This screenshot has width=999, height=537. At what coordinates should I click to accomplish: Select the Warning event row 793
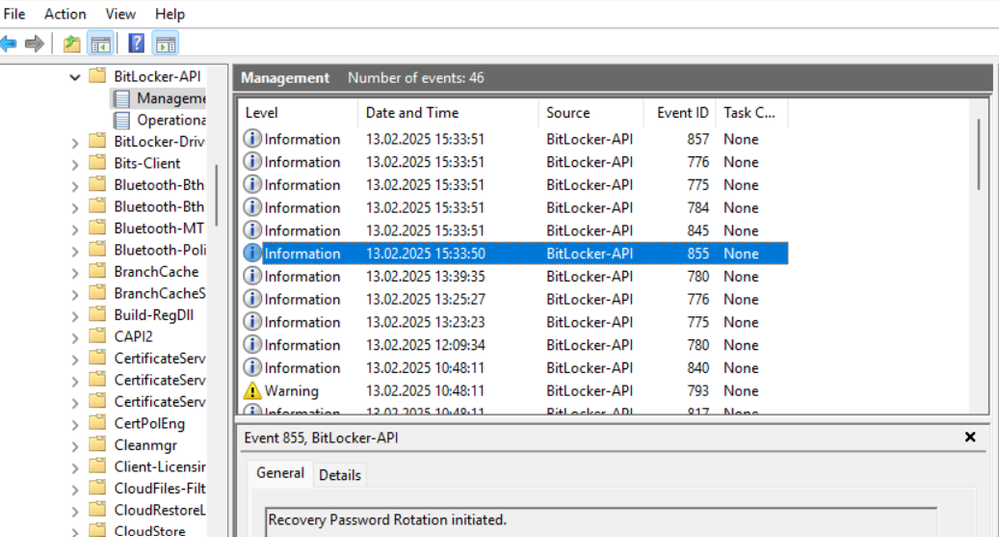[x=515, y=391]
